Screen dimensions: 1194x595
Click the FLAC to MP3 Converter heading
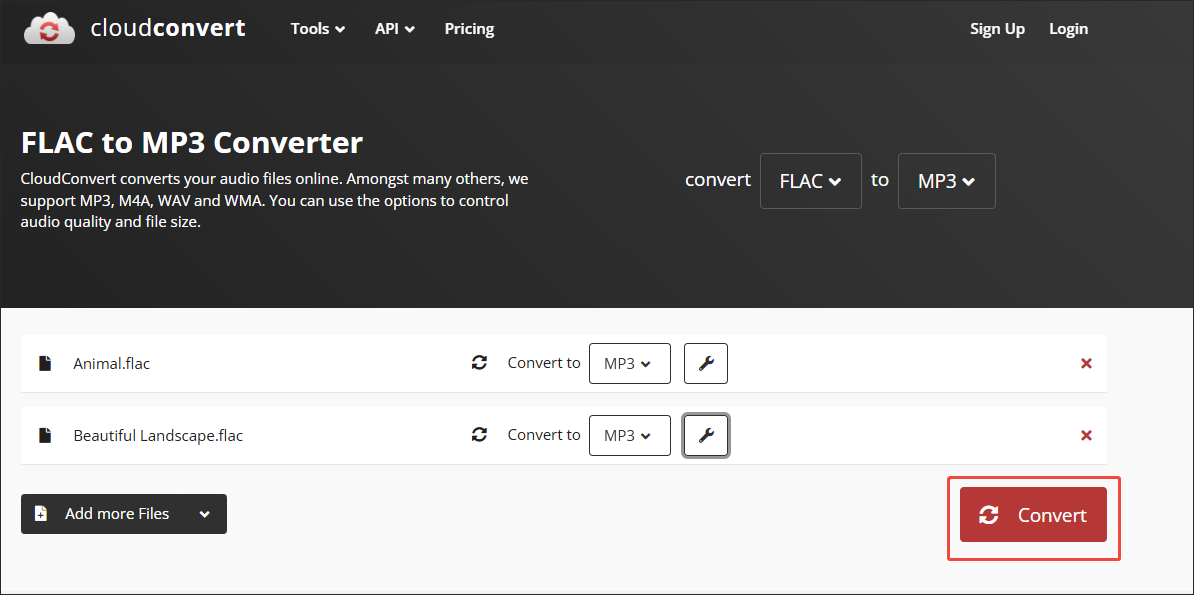click(x=192, y=142)
